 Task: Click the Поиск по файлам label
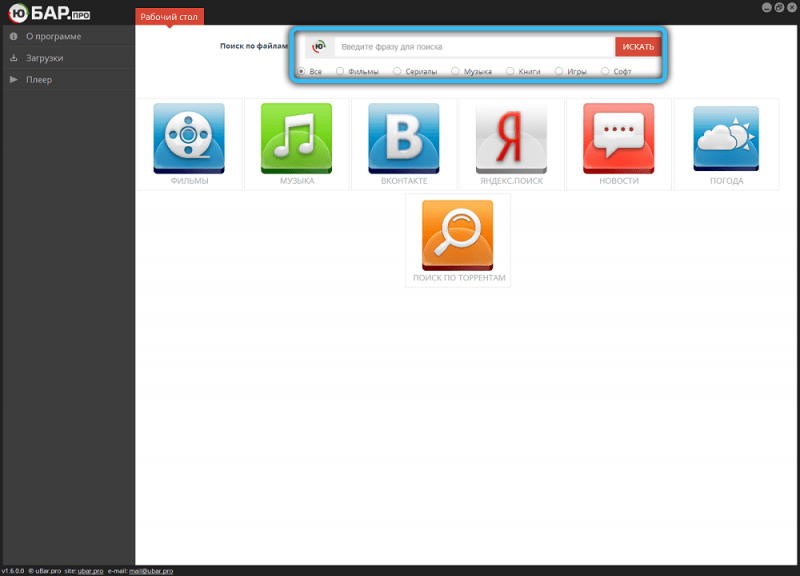pyautogui.click(x=254, y=46)
